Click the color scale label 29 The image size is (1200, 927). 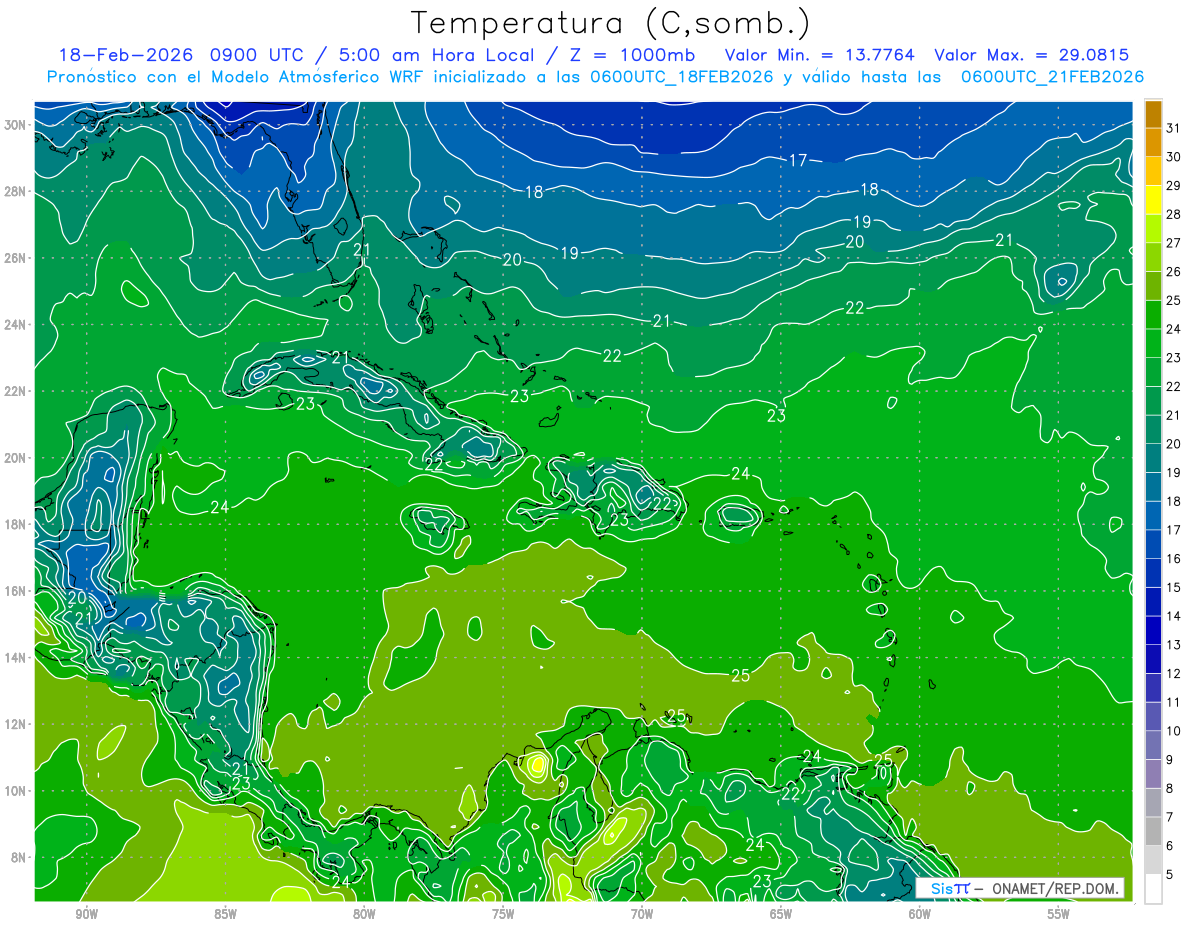[1174, 185]
